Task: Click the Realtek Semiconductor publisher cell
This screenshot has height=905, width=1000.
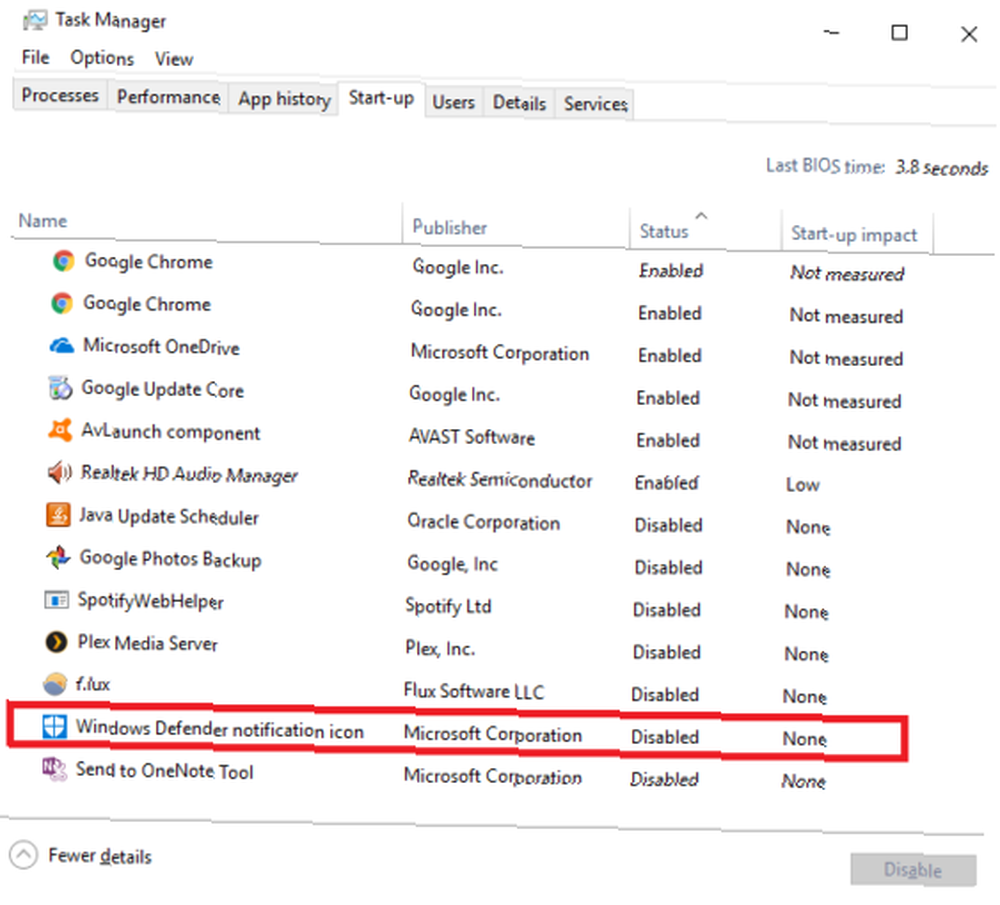Action: tap(499, 479)
